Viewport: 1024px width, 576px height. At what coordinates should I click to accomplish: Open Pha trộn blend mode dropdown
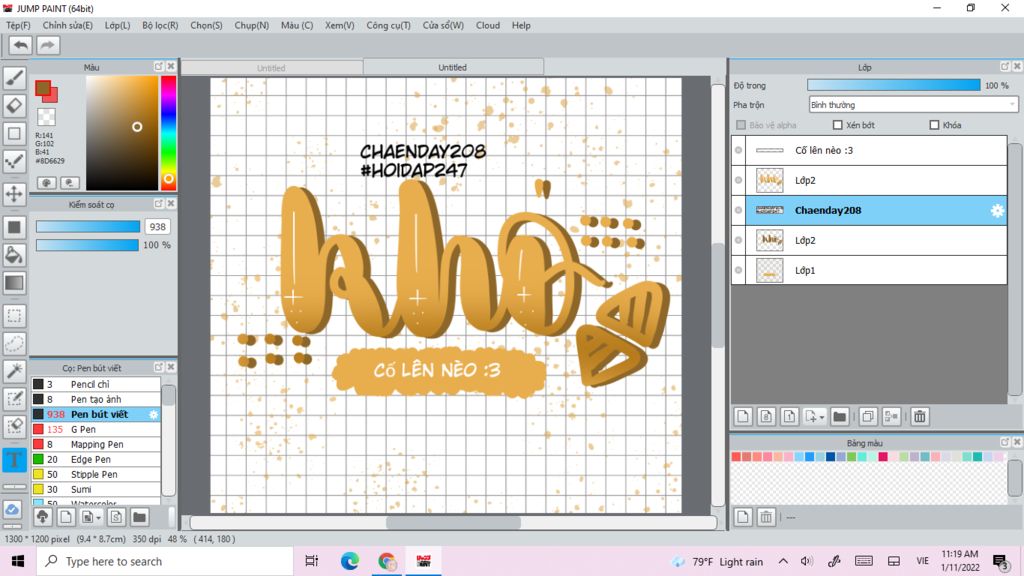click(x=913, y=104)
